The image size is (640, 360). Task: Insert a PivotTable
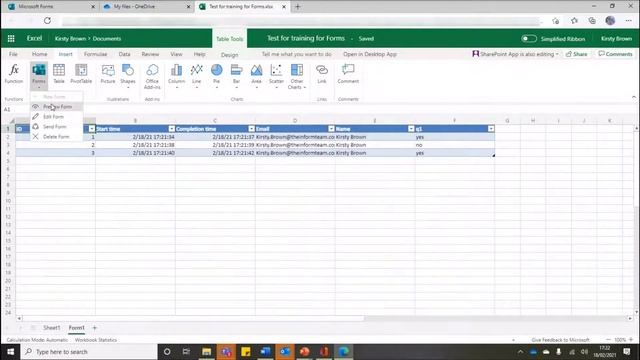[x=81, y=74]
